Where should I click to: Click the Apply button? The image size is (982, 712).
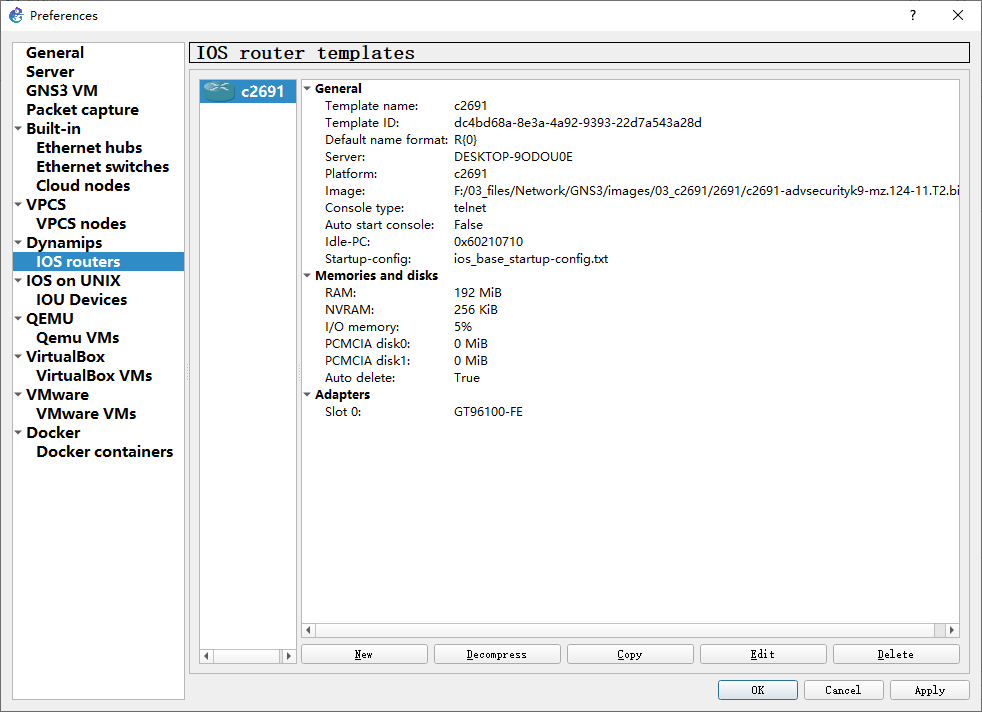pyautogui.click(x=929, y=689)
